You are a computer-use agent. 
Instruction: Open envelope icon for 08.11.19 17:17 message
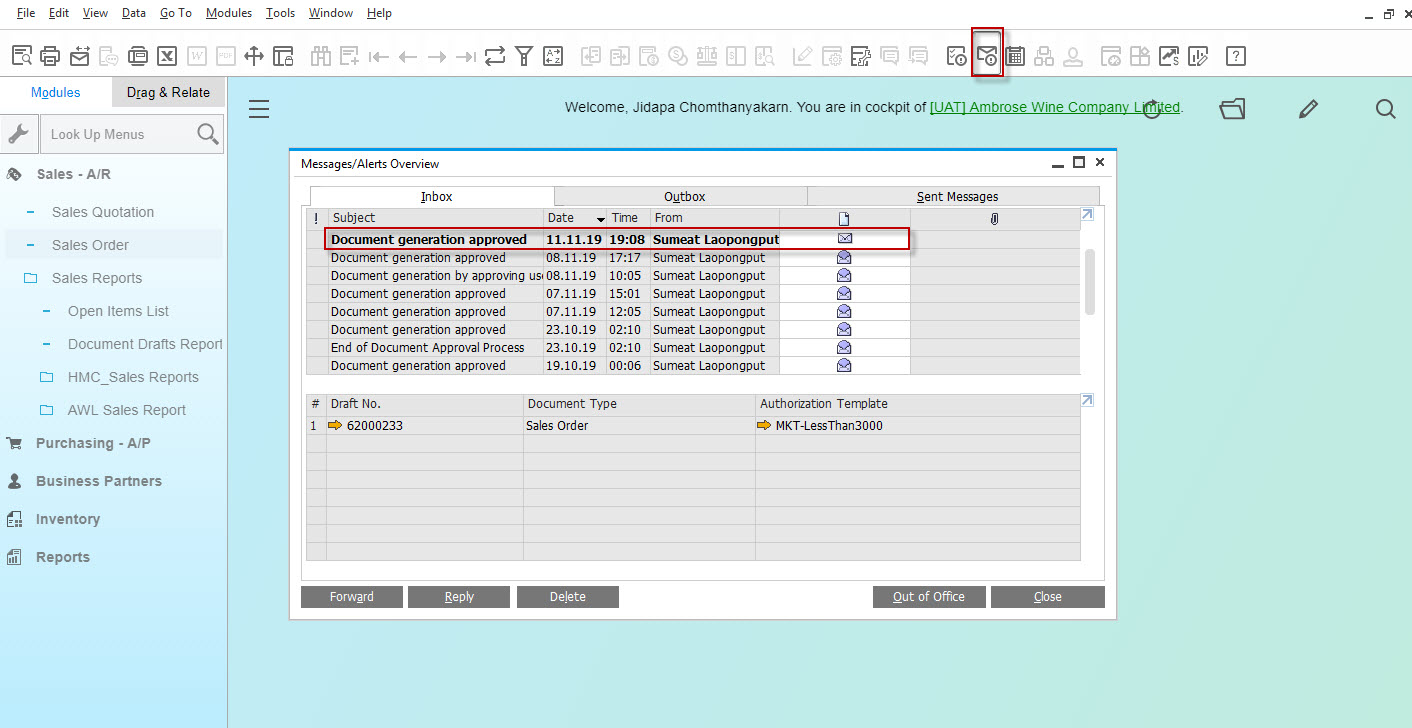point(844,258)
